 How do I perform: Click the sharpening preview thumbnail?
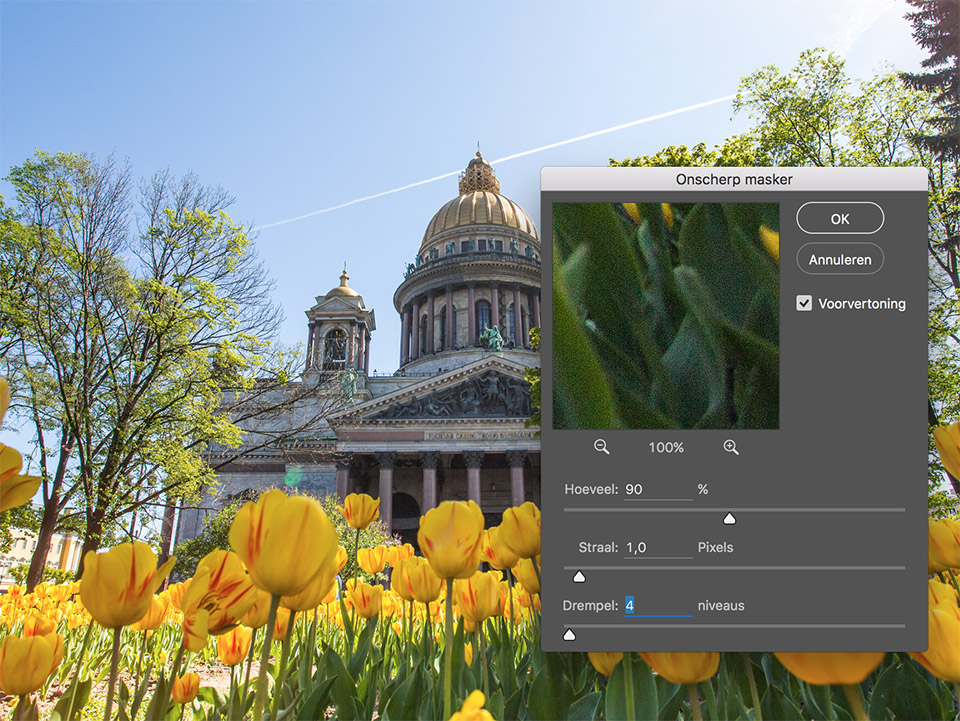(666, 316)
